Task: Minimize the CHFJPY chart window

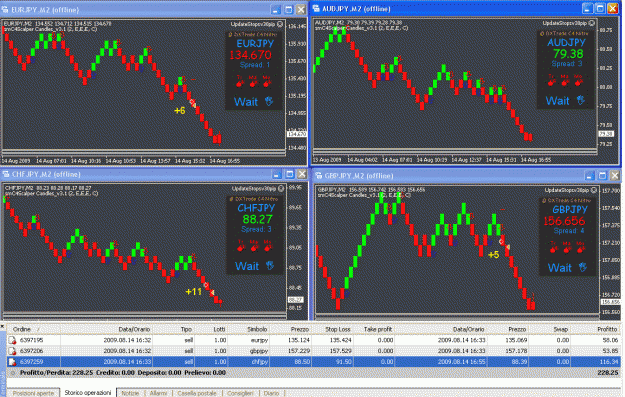Action: pos(276,174)
